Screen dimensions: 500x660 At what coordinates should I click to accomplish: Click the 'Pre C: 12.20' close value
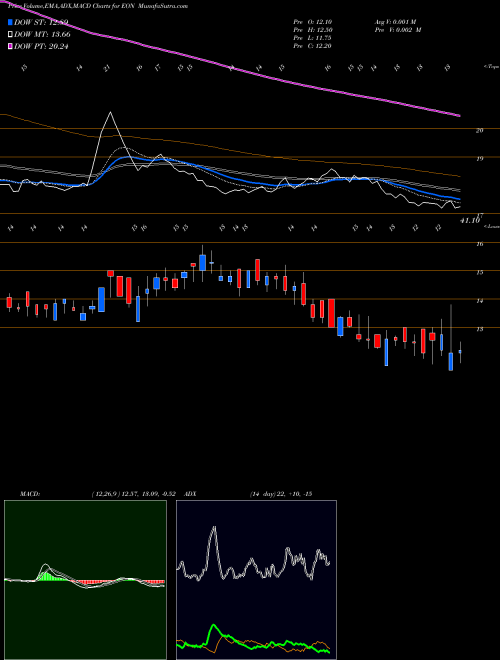click(312, 46)
